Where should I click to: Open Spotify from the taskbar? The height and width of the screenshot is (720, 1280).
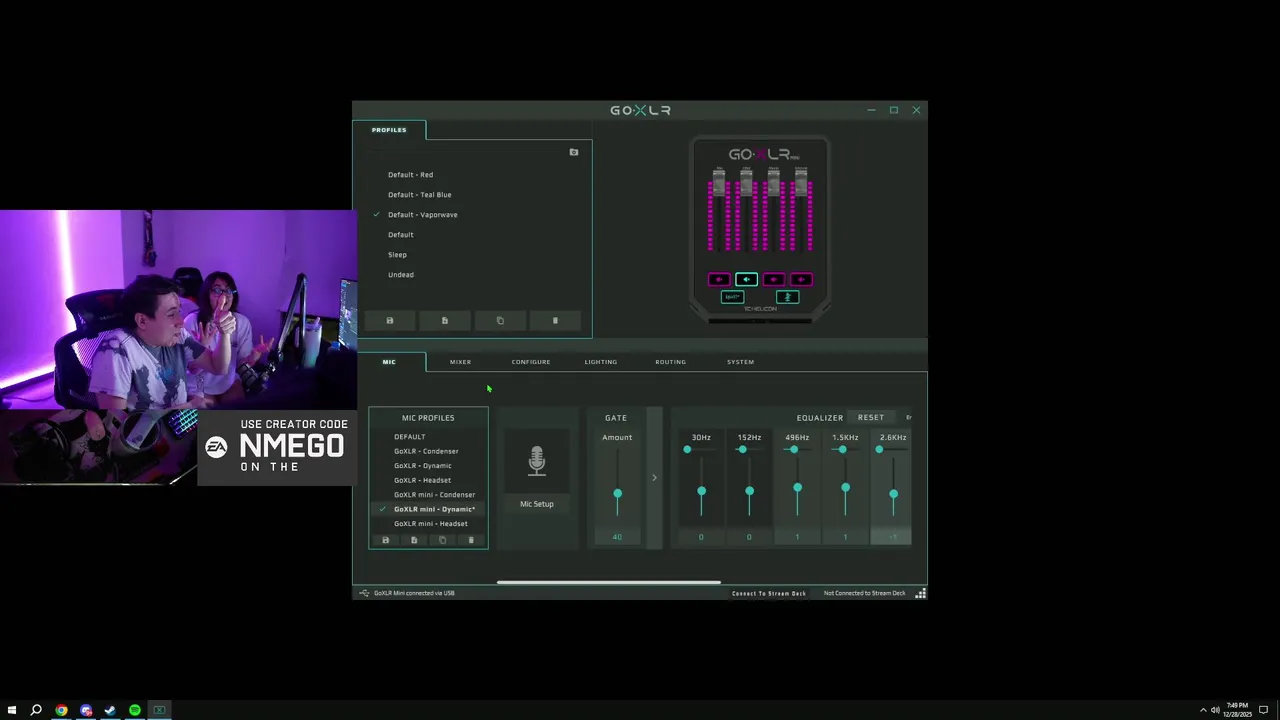[x=134, y=710]
